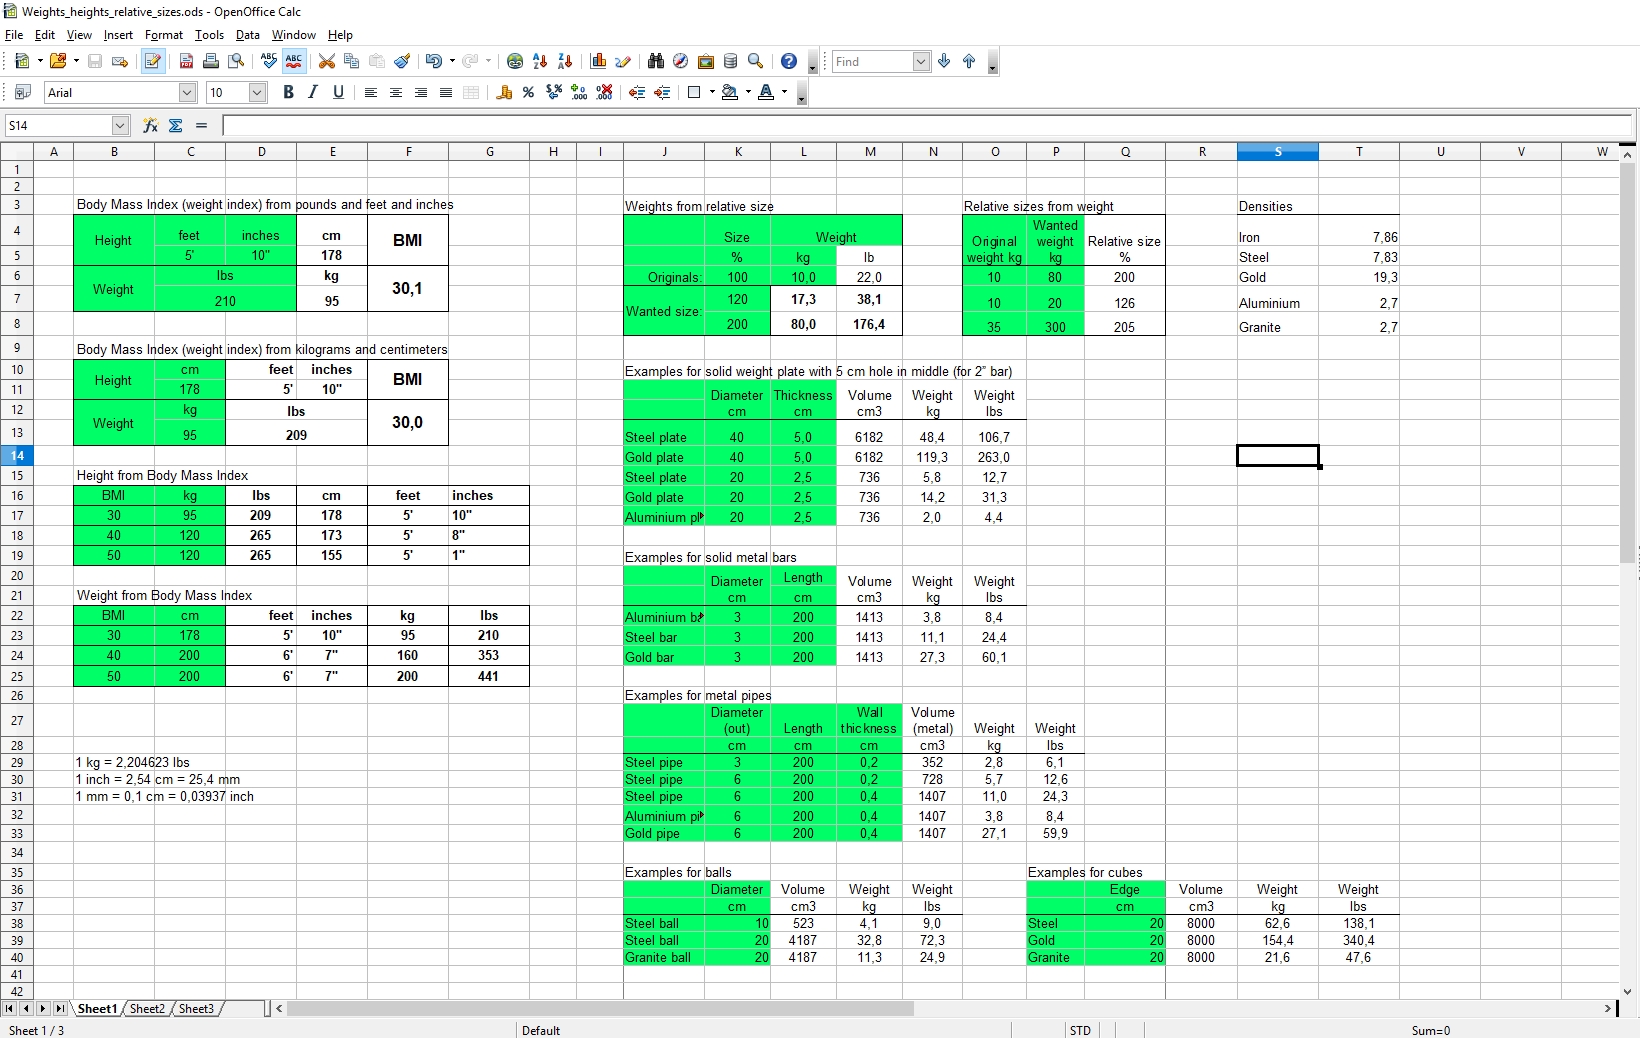Toggle Edit File mode button

(x=153, y=61)
